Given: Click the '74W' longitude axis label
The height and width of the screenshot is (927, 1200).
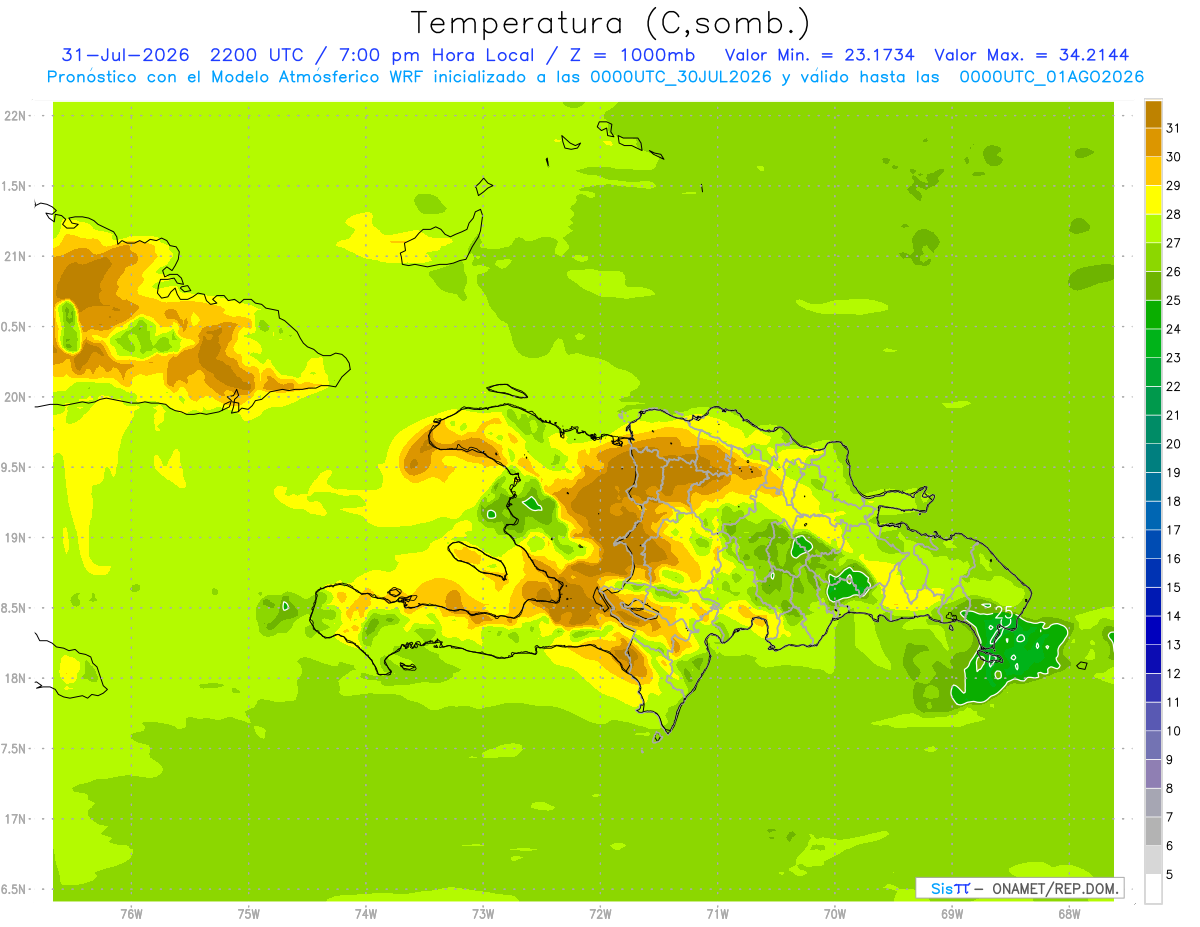Looking at the screenshot, I should click(x=366, y=912).
